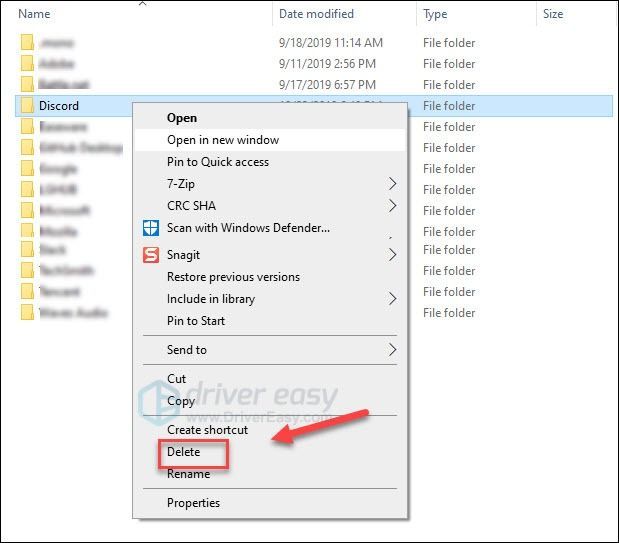Expand the CRC SHA submenu arrow
The height and width of the screenshot is (543, 619).
tap(392, 206)
